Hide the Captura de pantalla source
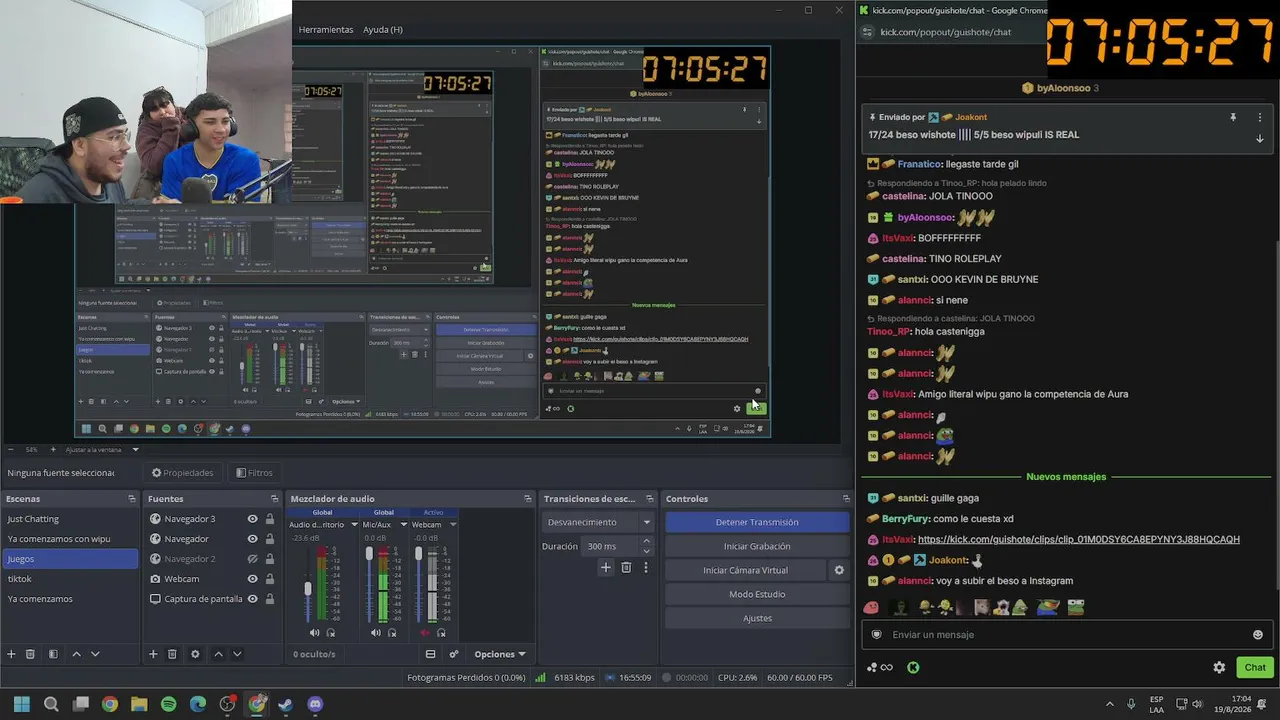 click(253, 599)
